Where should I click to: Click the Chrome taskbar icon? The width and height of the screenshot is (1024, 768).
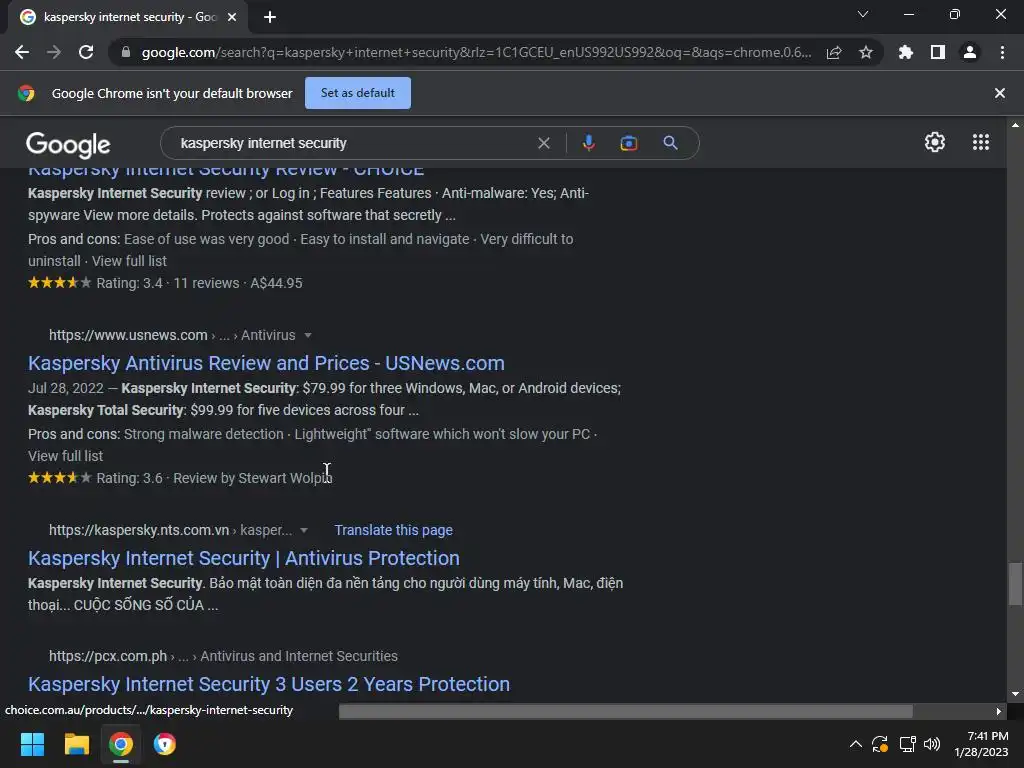pyautogui.click(x=121, y=744)
